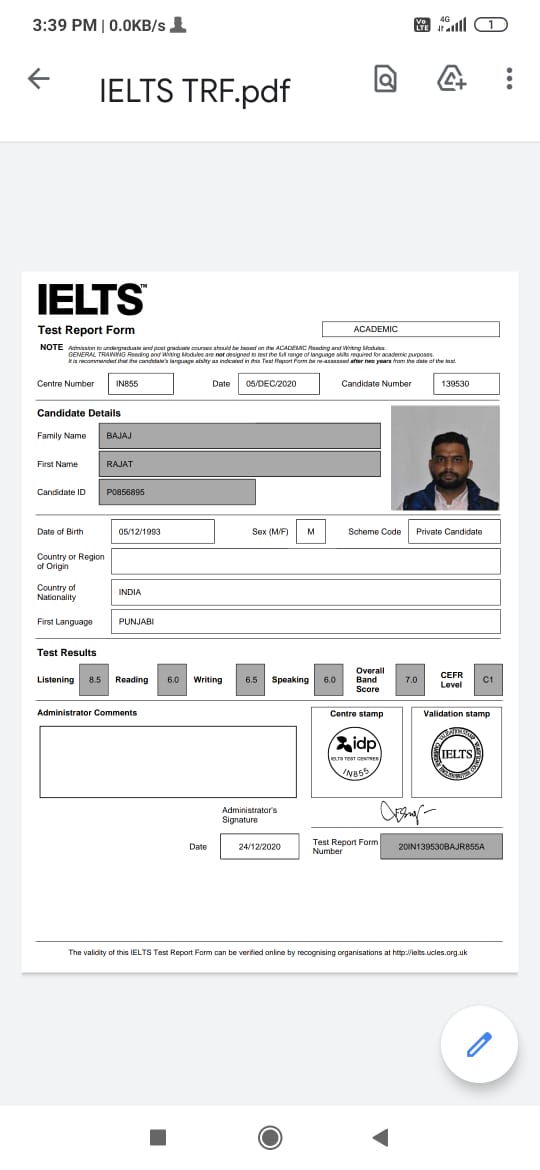Image resolution: width=540 pixels, height=1170 pixels.
Task: Tap the CEFR Level C1 box
Action: [488, 680]
